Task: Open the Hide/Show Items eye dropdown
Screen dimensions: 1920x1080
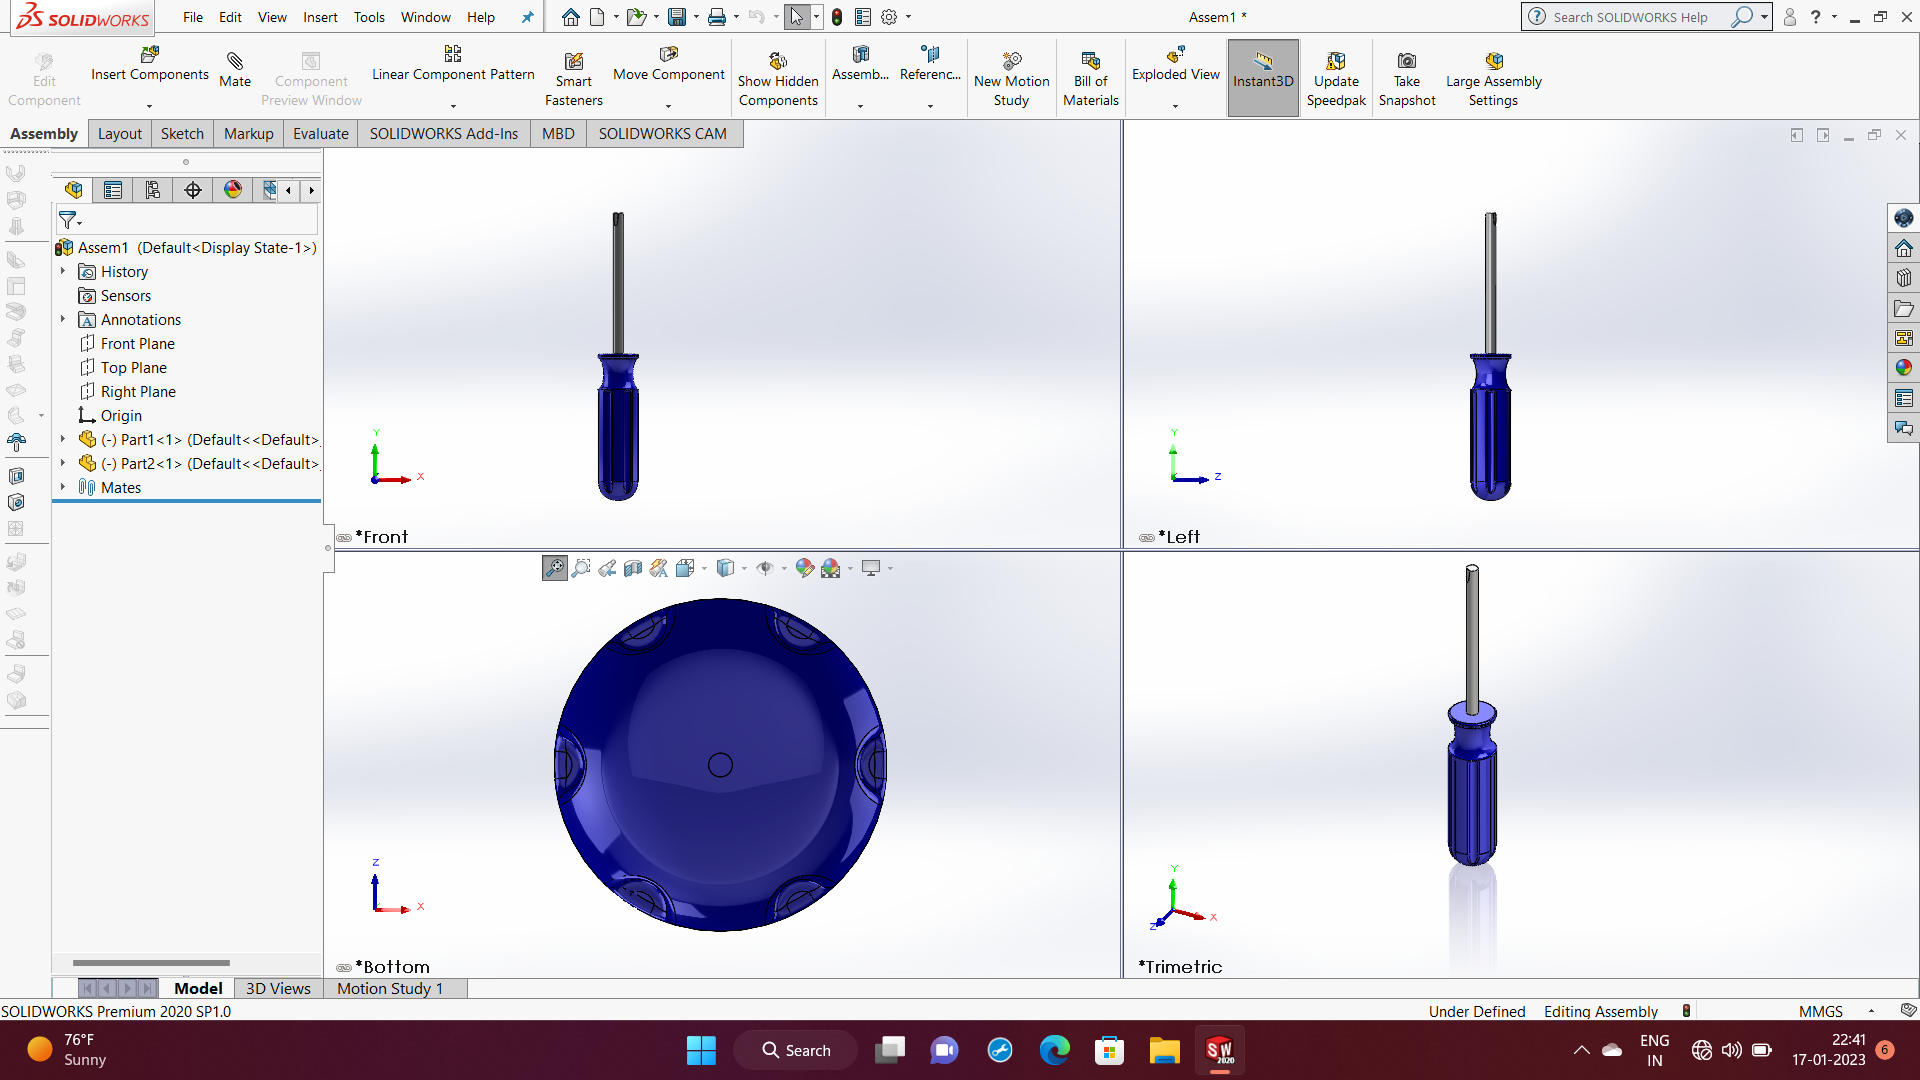Action: tap(784, 568)
